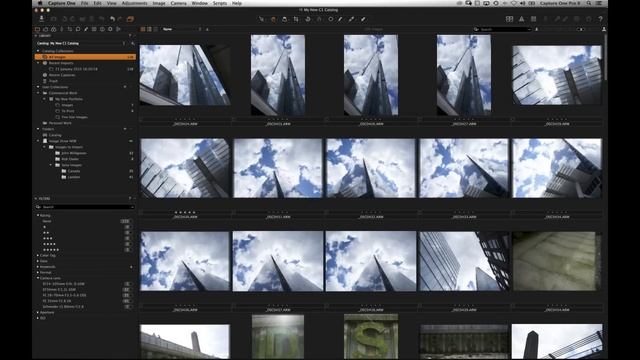Select the orange Pan hand tool
Image resolution: width=640 pixels, height=360 pixels.
pyautogui.click(x=273, y=19)
